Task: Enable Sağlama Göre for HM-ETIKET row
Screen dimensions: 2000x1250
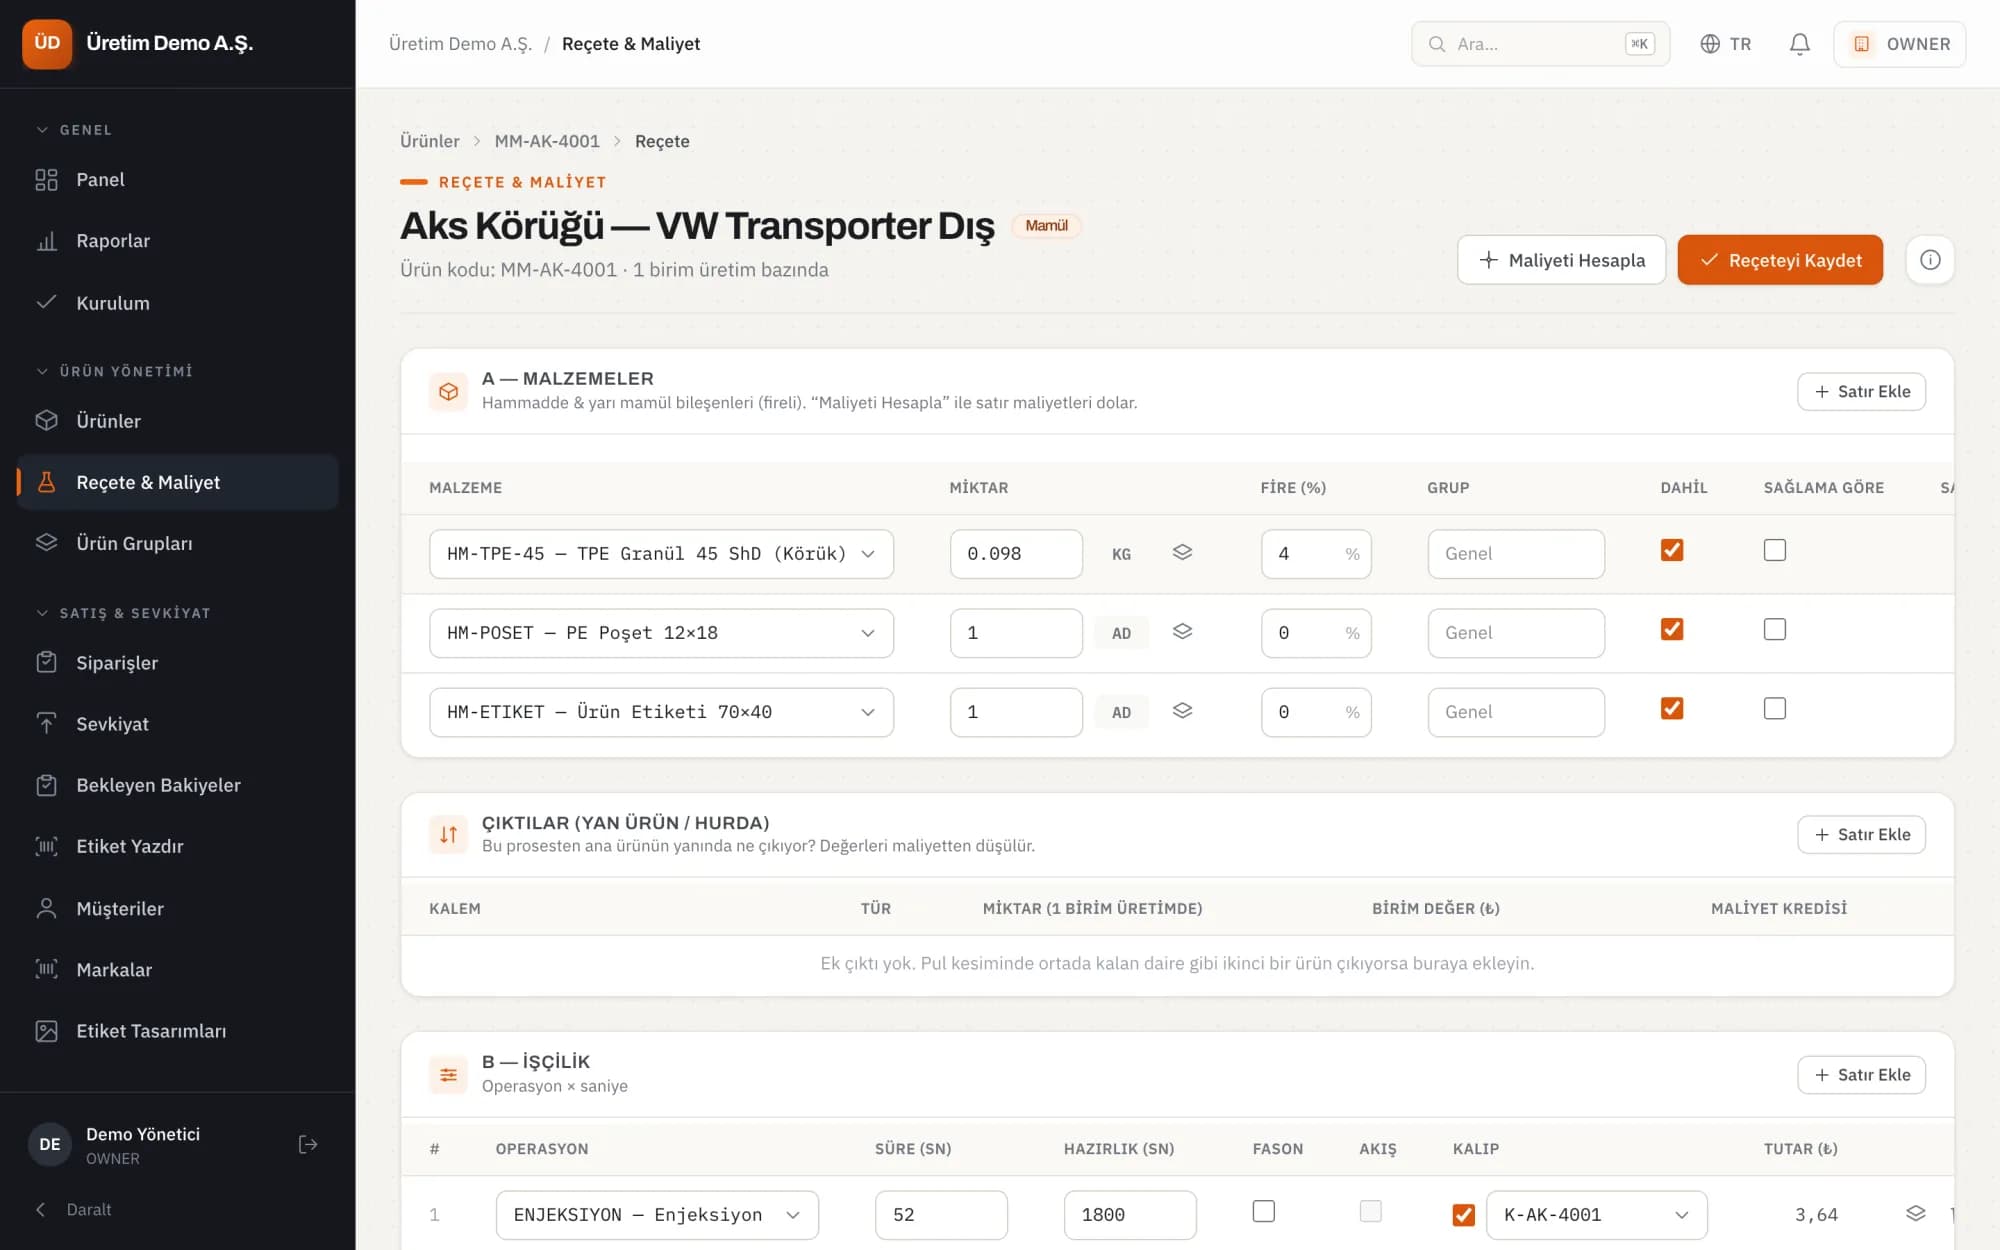Action: click(1775, 708)
